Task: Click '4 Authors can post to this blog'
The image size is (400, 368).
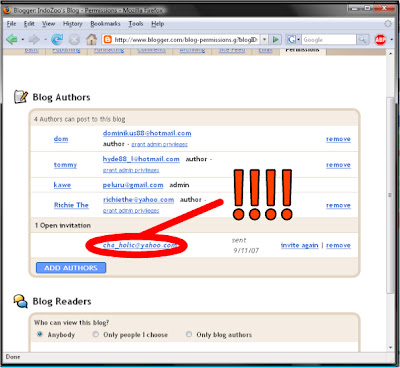Action: pyautogui.click(x=80, y=119)
